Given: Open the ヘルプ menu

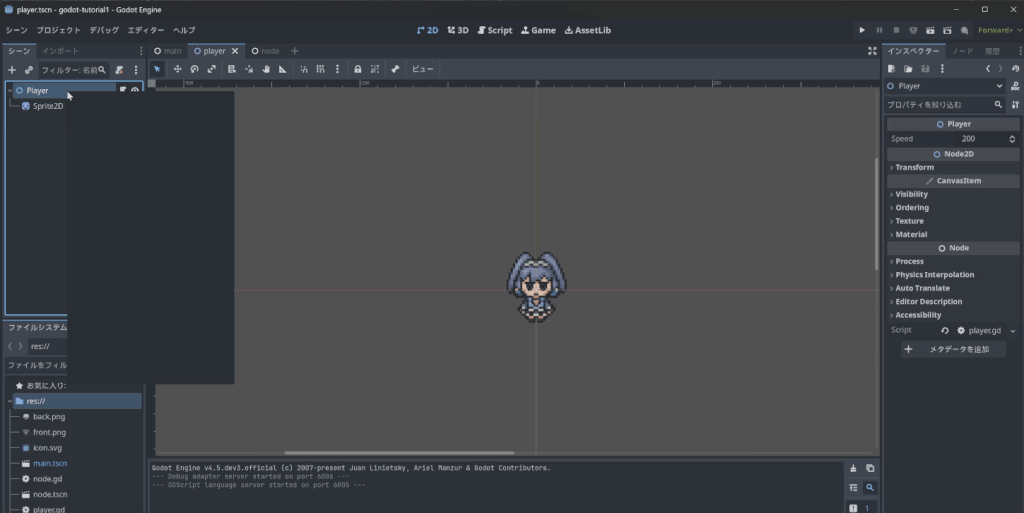Looking at the screenshot, I should coord(184,30).
